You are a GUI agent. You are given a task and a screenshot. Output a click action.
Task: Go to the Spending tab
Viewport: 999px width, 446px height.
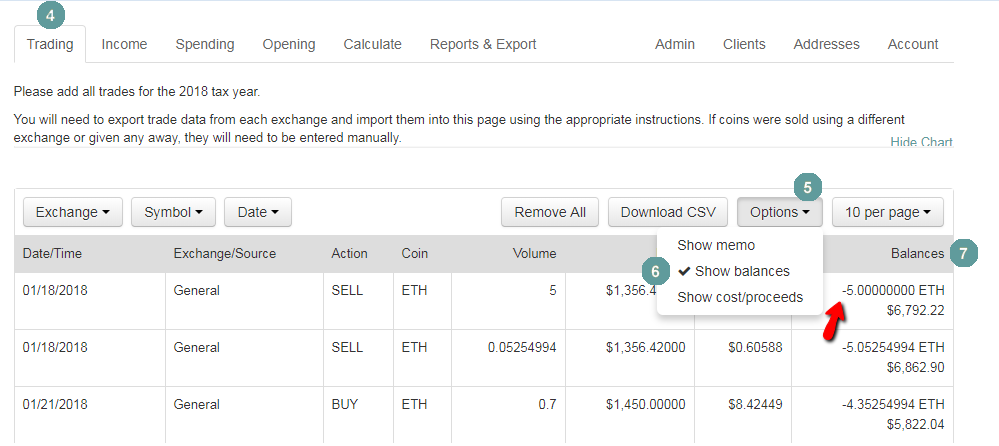(205, 44)
